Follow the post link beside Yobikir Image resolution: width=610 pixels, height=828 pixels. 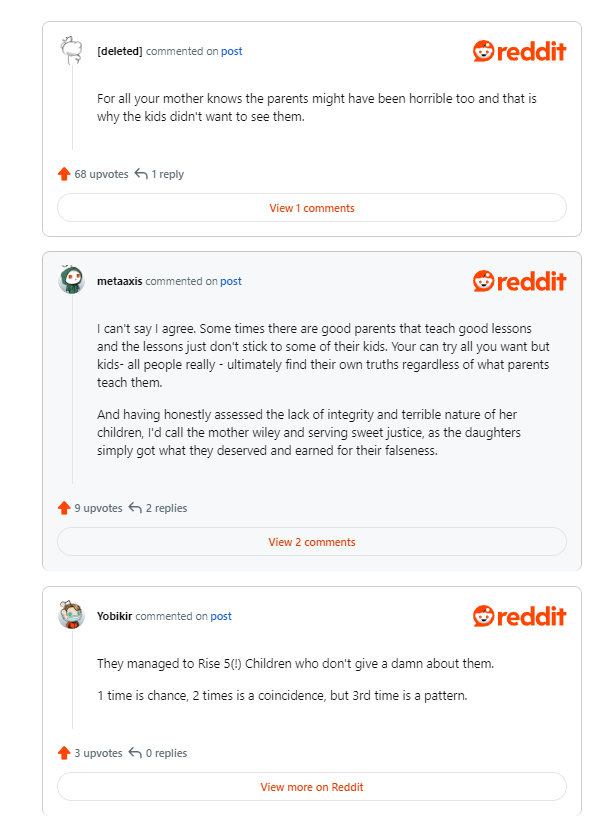[x=221, y=616]
